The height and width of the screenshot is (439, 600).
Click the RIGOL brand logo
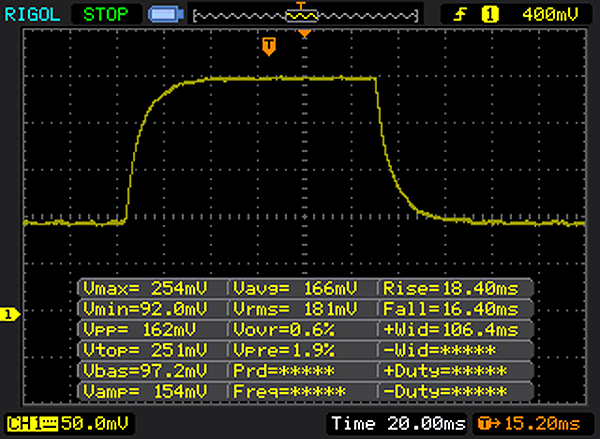(x=33, y=15)
